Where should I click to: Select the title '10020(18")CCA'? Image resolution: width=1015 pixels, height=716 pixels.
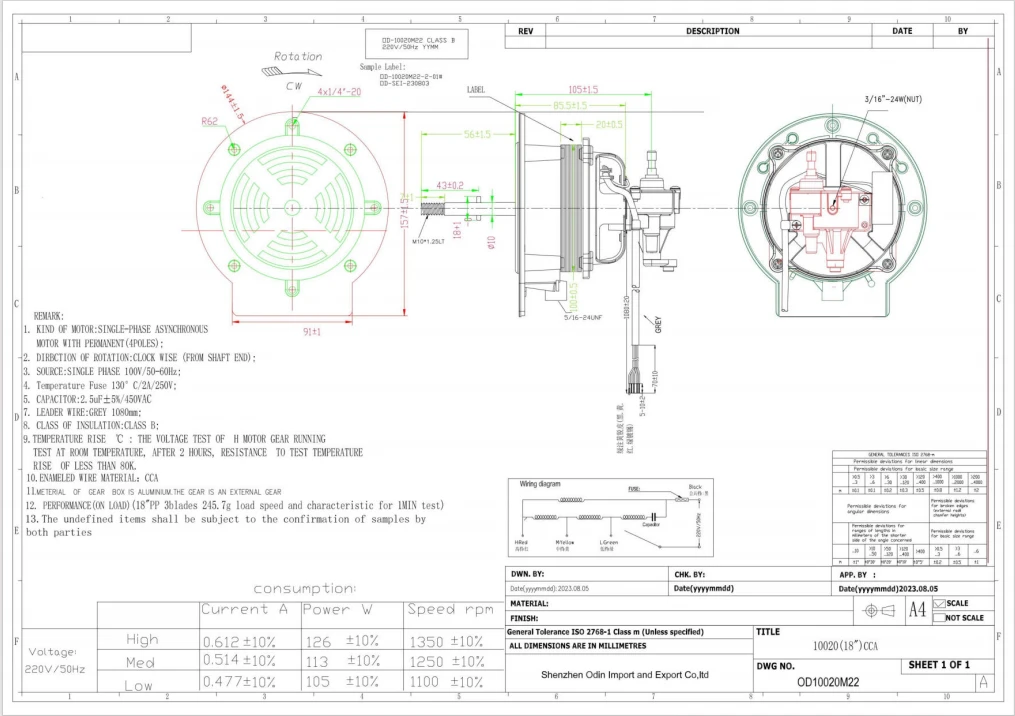845,645
